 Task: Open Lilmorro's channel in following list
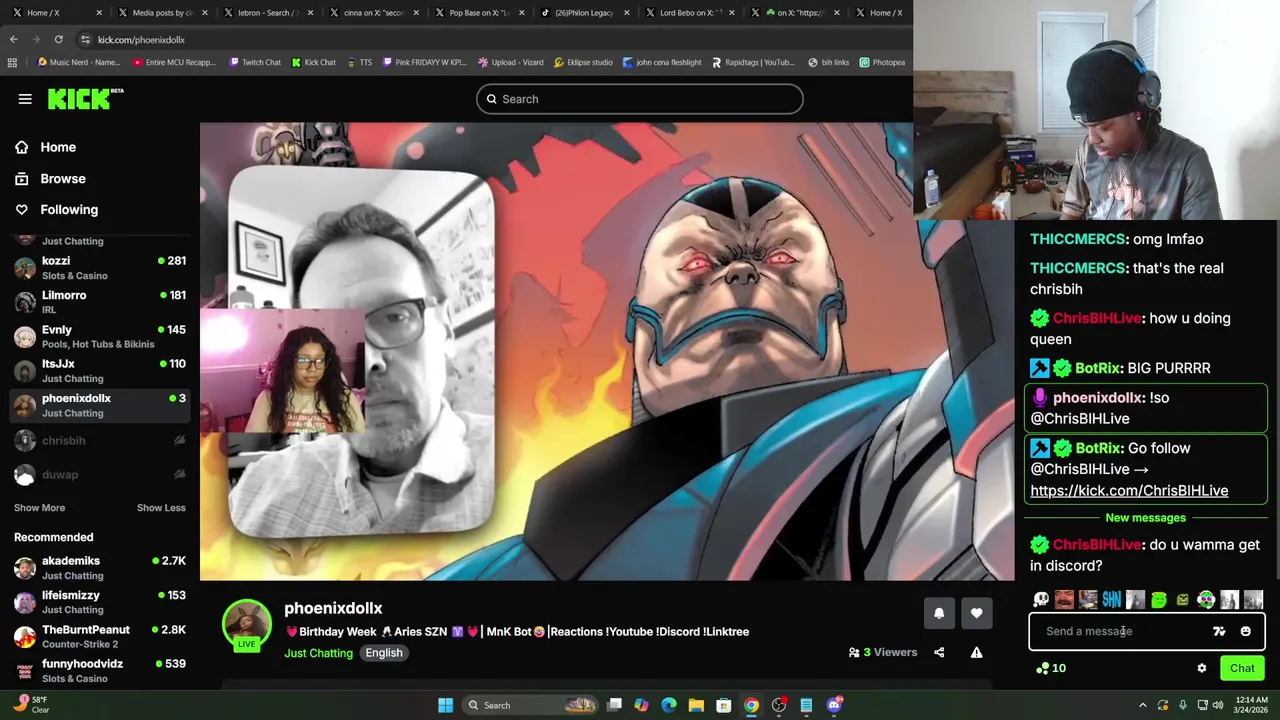(100, 302)
